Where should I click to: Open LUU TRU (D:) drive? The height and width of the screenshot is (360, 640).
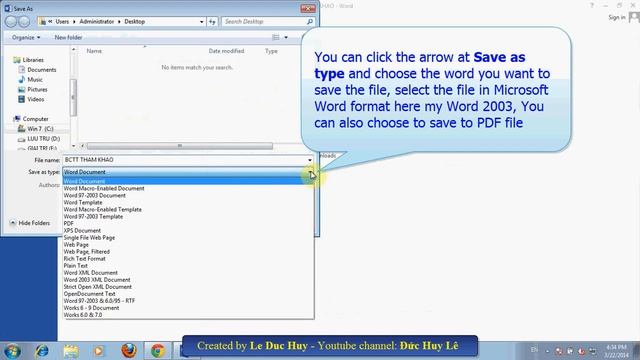point(43,139)
